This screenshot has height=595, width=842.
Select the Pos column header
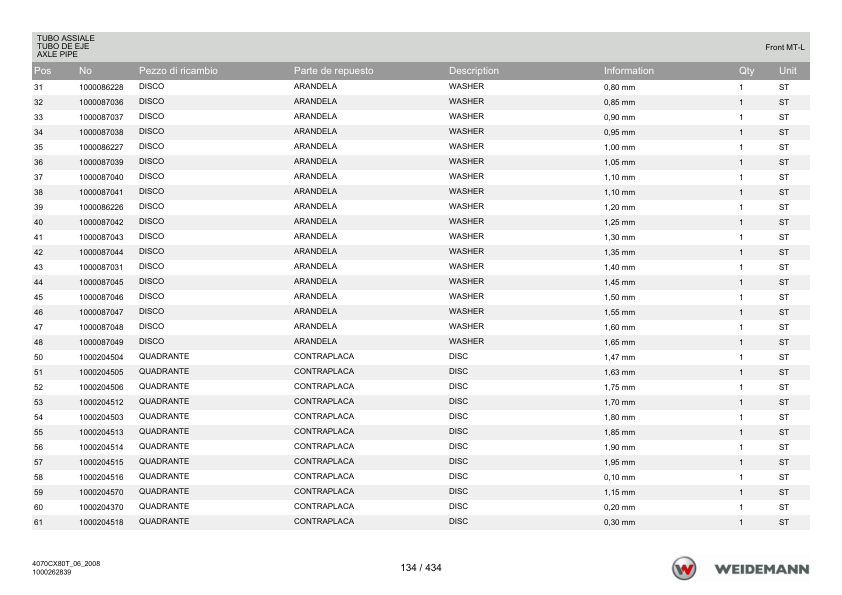pos(42,71)
